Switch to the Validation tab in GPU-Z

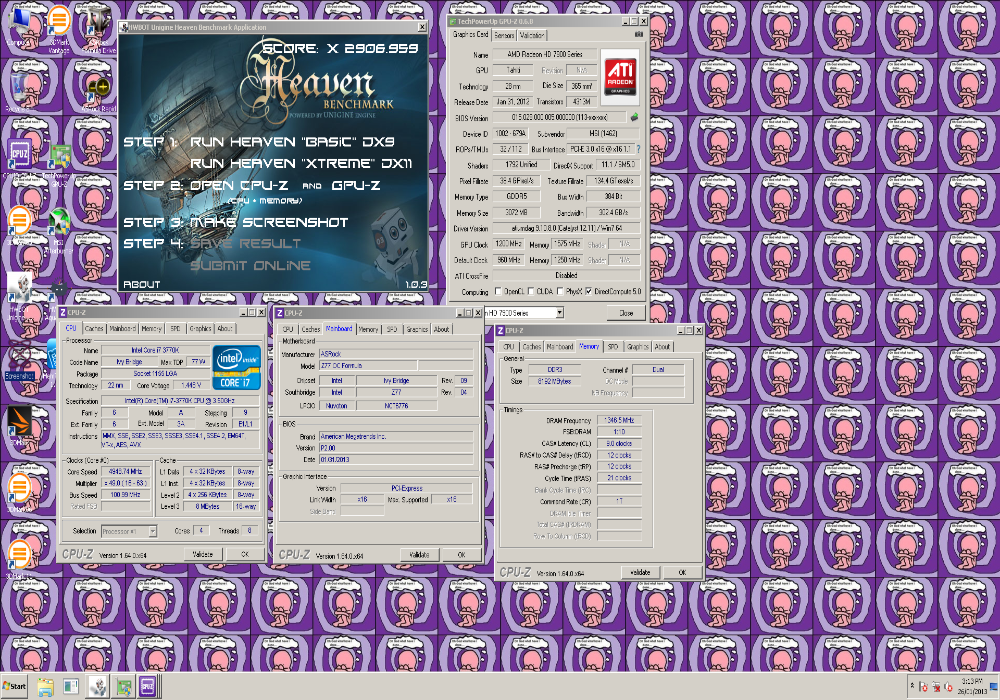click(531, 35)
